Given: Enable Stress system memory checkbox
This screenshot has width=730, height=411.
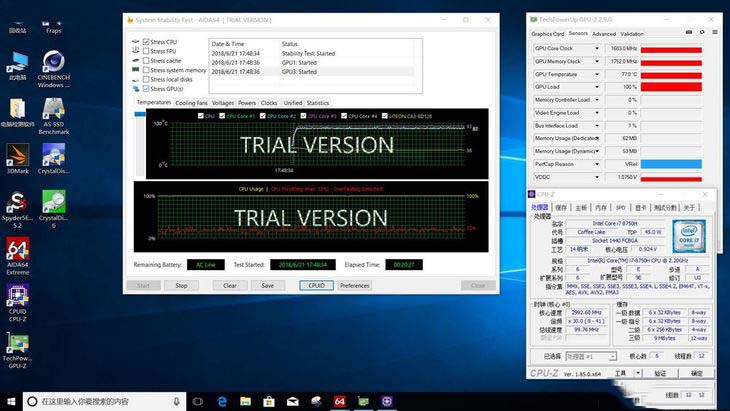Looking at the screenshot, I should click(146, 70).
